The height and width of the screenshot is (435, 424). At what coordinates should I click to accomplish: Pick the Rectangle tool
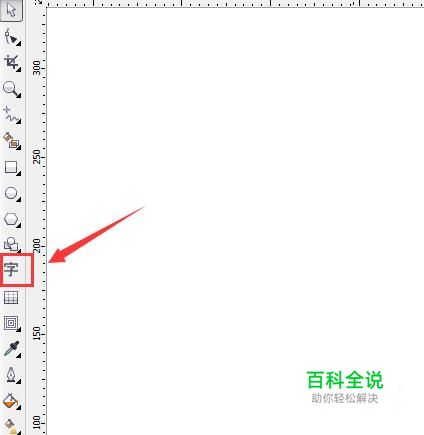tap(12, 167)
